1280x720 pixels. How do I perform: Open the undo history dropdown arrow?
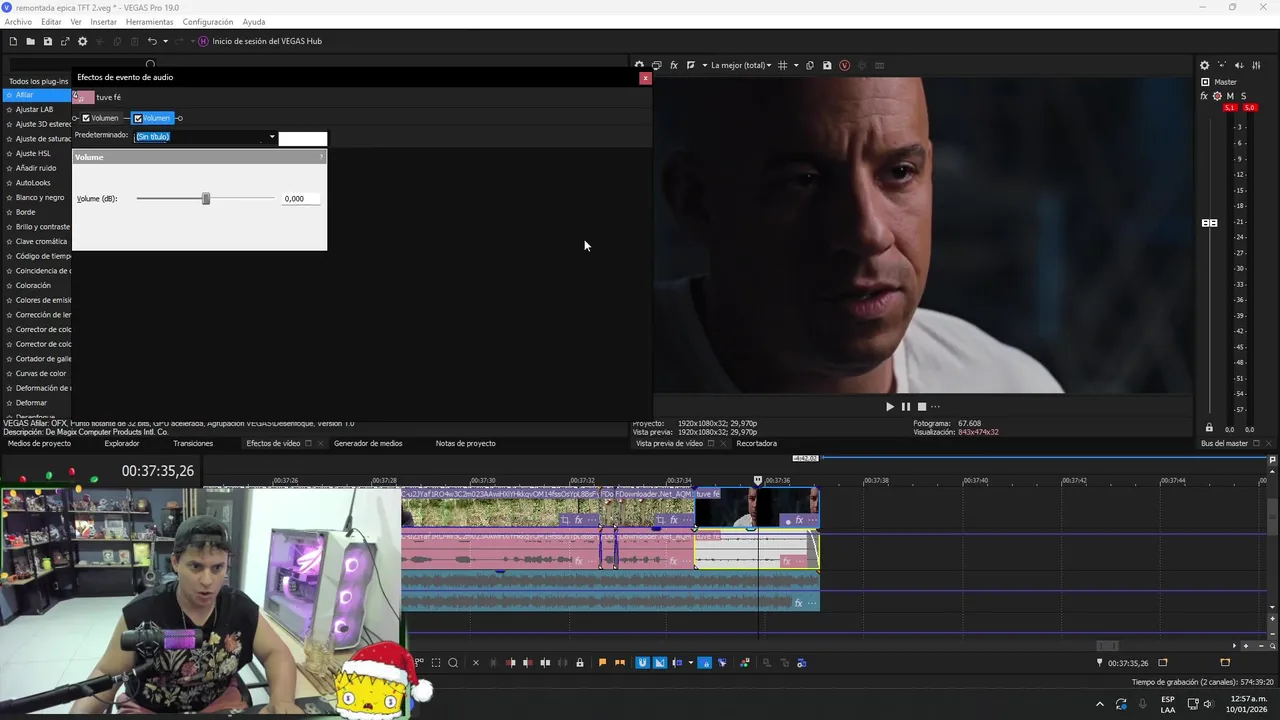(x=165, y=41)
